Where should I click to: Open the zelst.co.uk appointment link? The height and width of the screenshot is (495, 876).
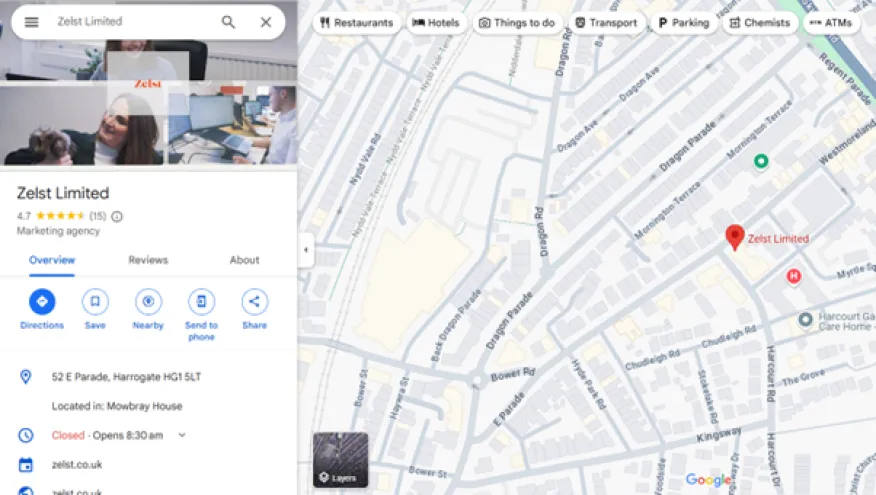tap(77, 465)
